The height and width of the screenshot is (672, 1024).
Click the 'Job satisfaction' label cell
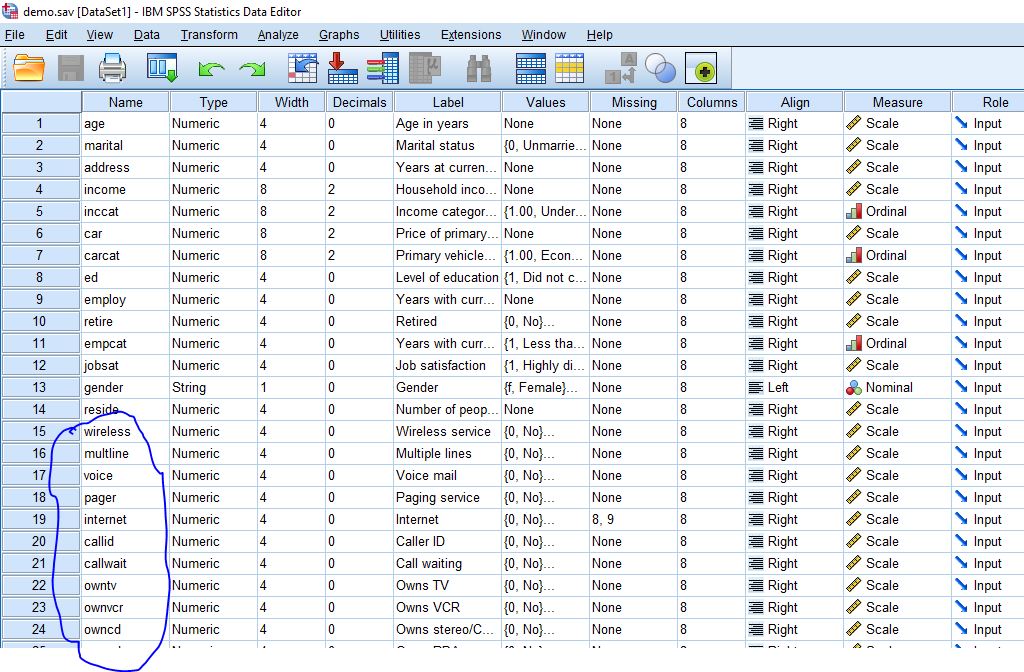[448, 365]
